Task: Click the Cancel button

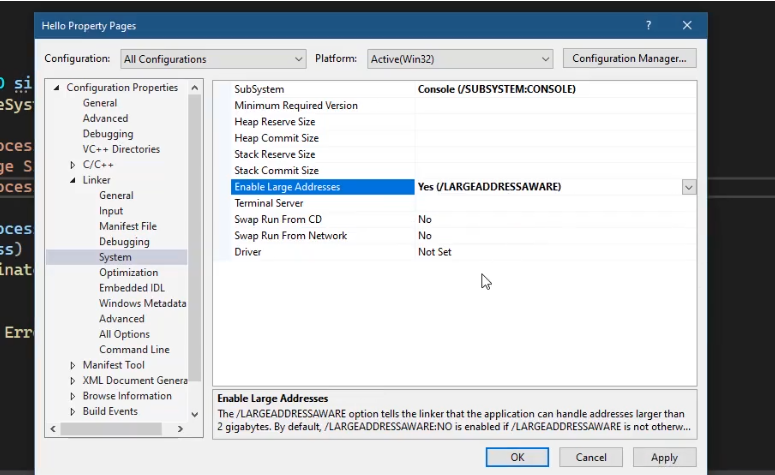Action: (x=591, y=457)
